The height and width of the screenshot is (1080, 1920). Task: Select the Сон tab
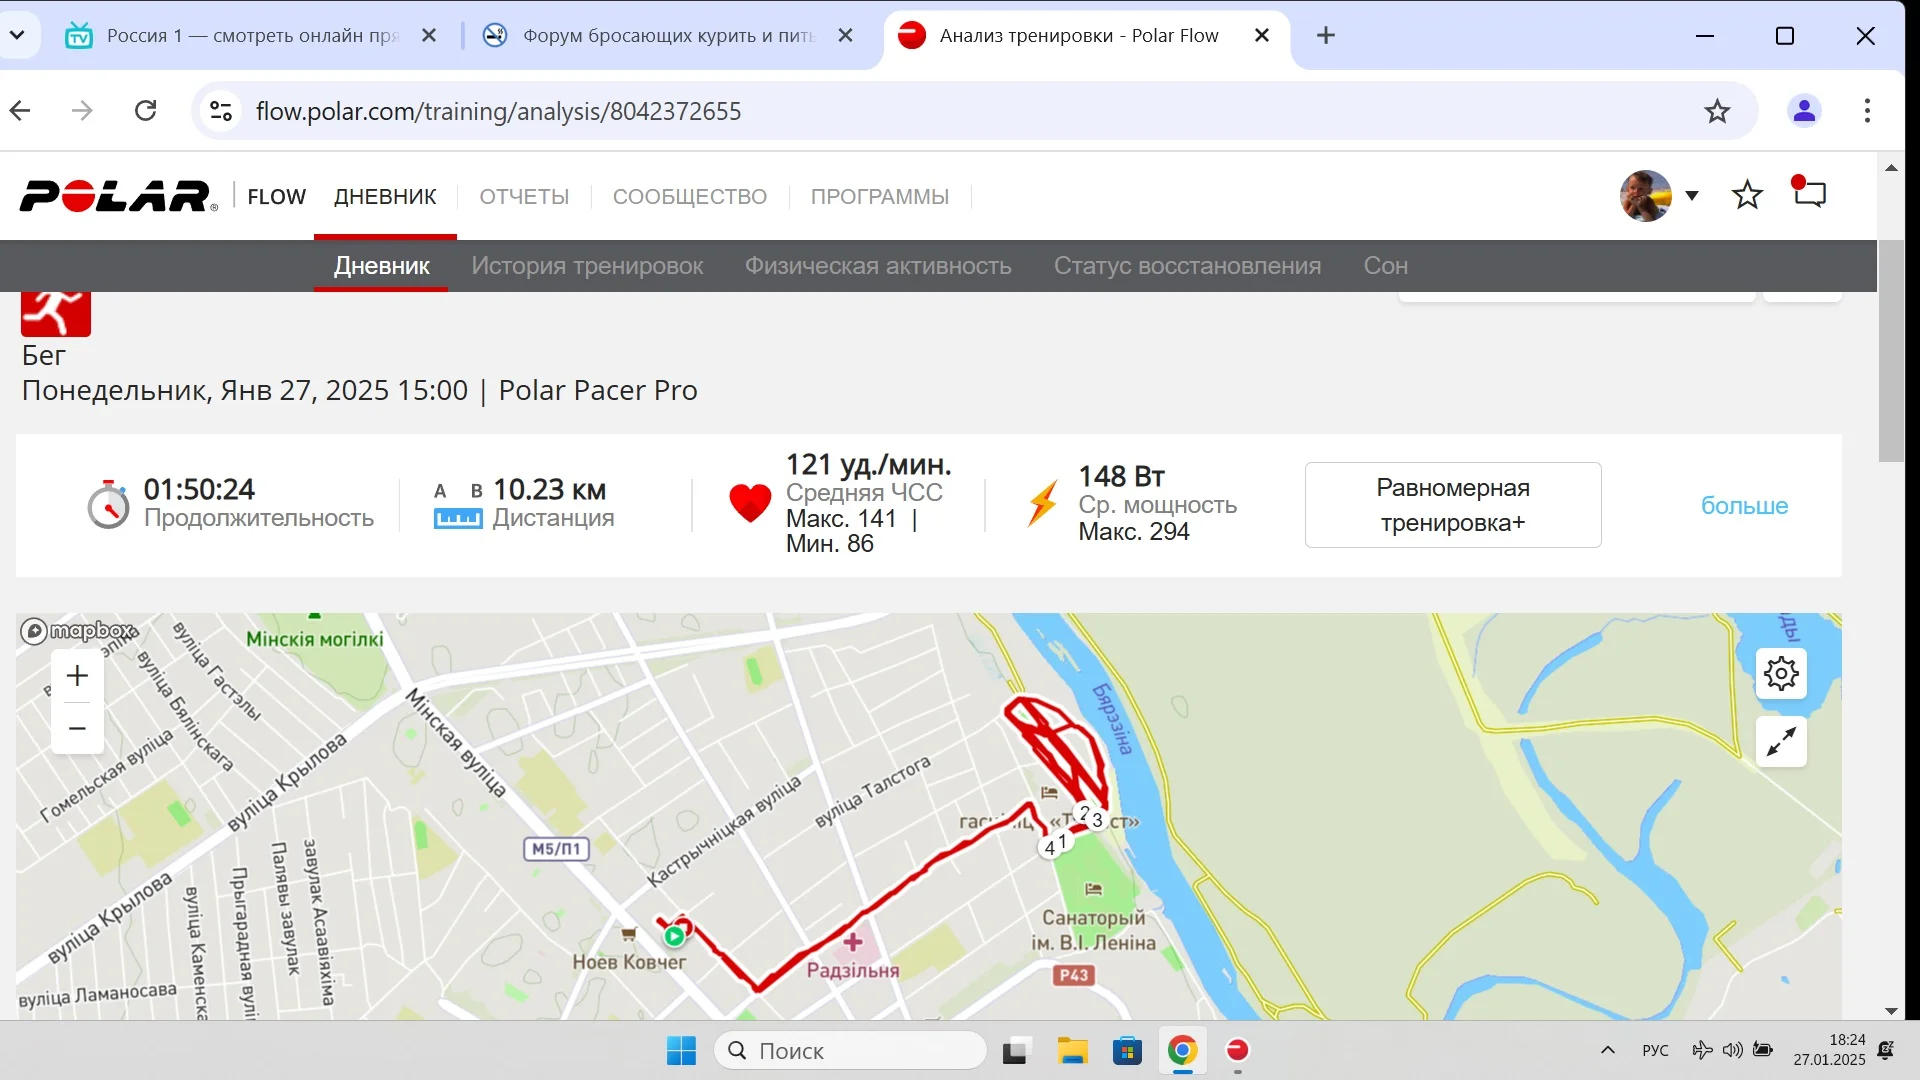click(x=1385, y=266)
